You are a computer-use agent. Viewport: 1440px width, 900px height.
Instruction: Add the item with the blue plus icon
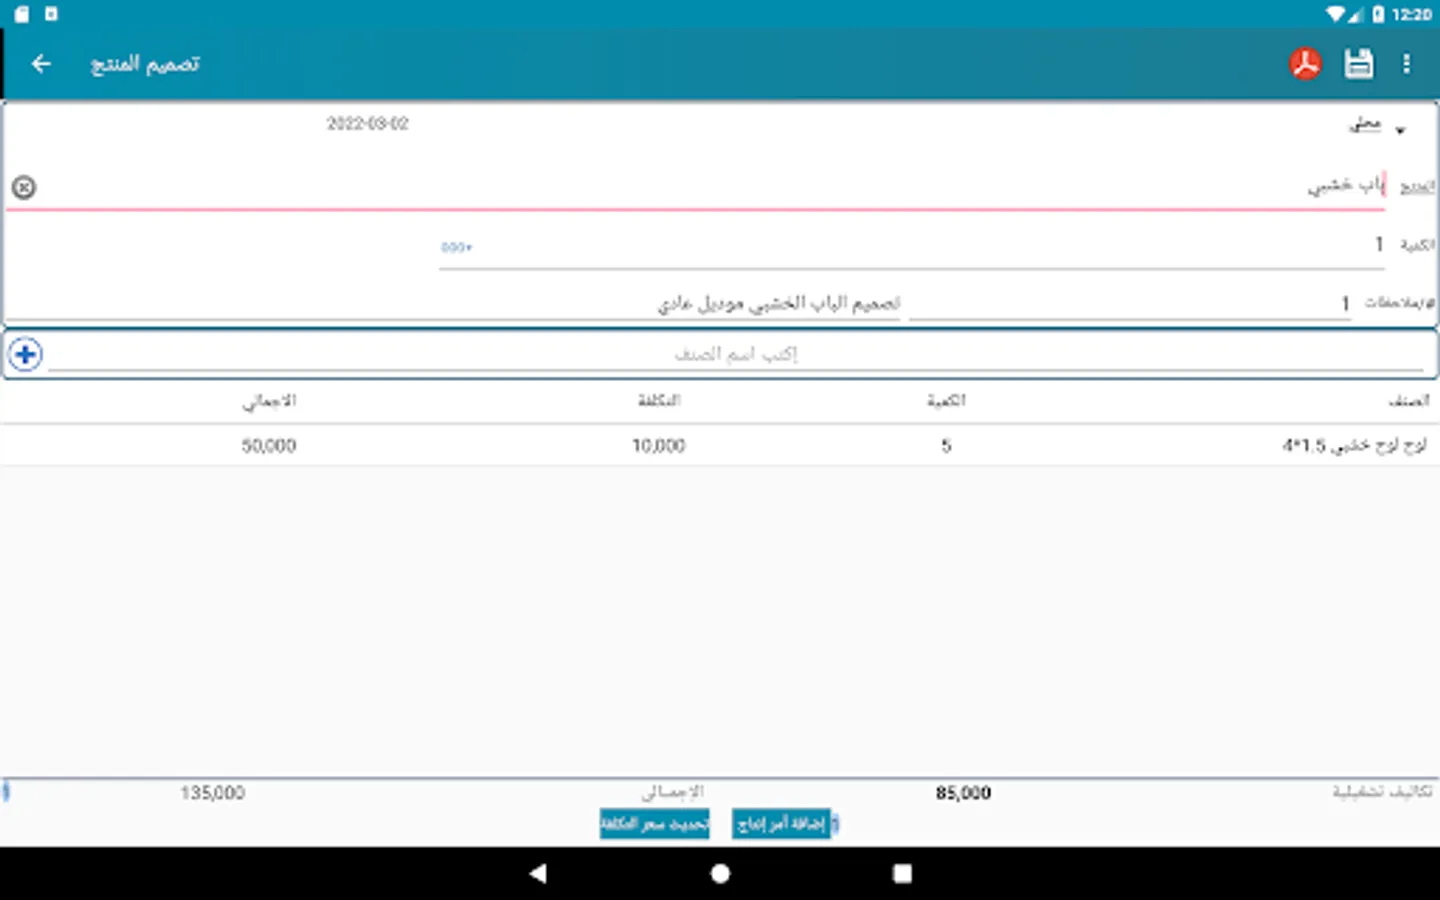(x=25, y=354)
